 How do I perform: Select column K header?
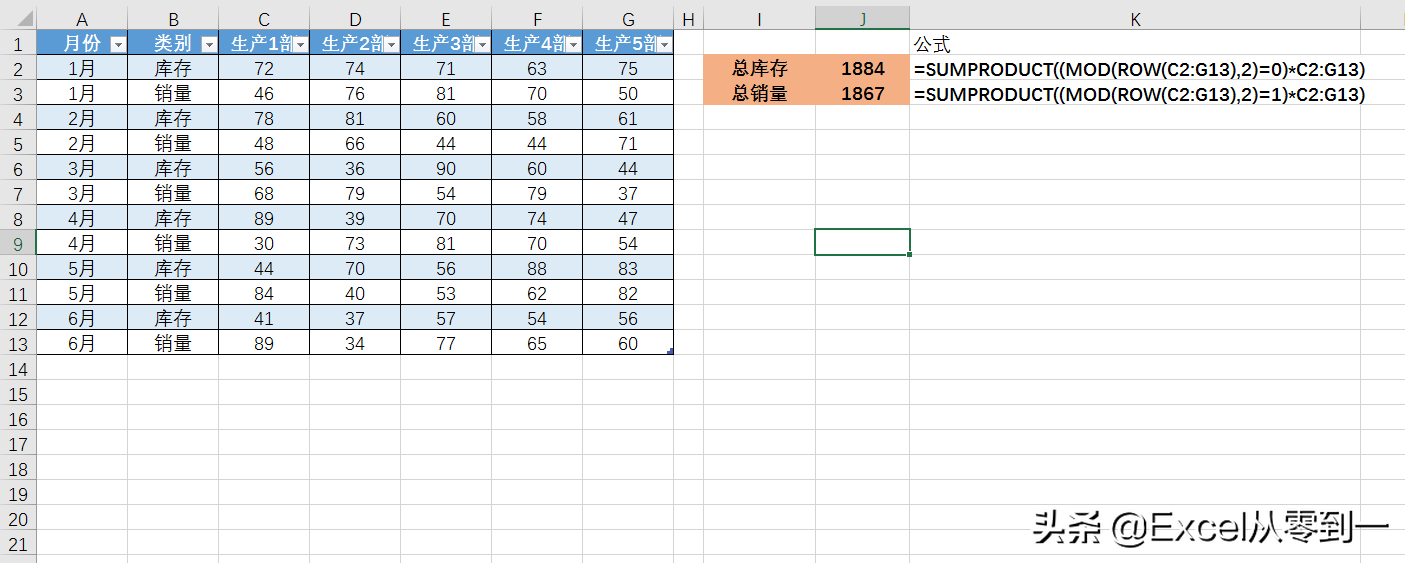[x=1135, y=19]
